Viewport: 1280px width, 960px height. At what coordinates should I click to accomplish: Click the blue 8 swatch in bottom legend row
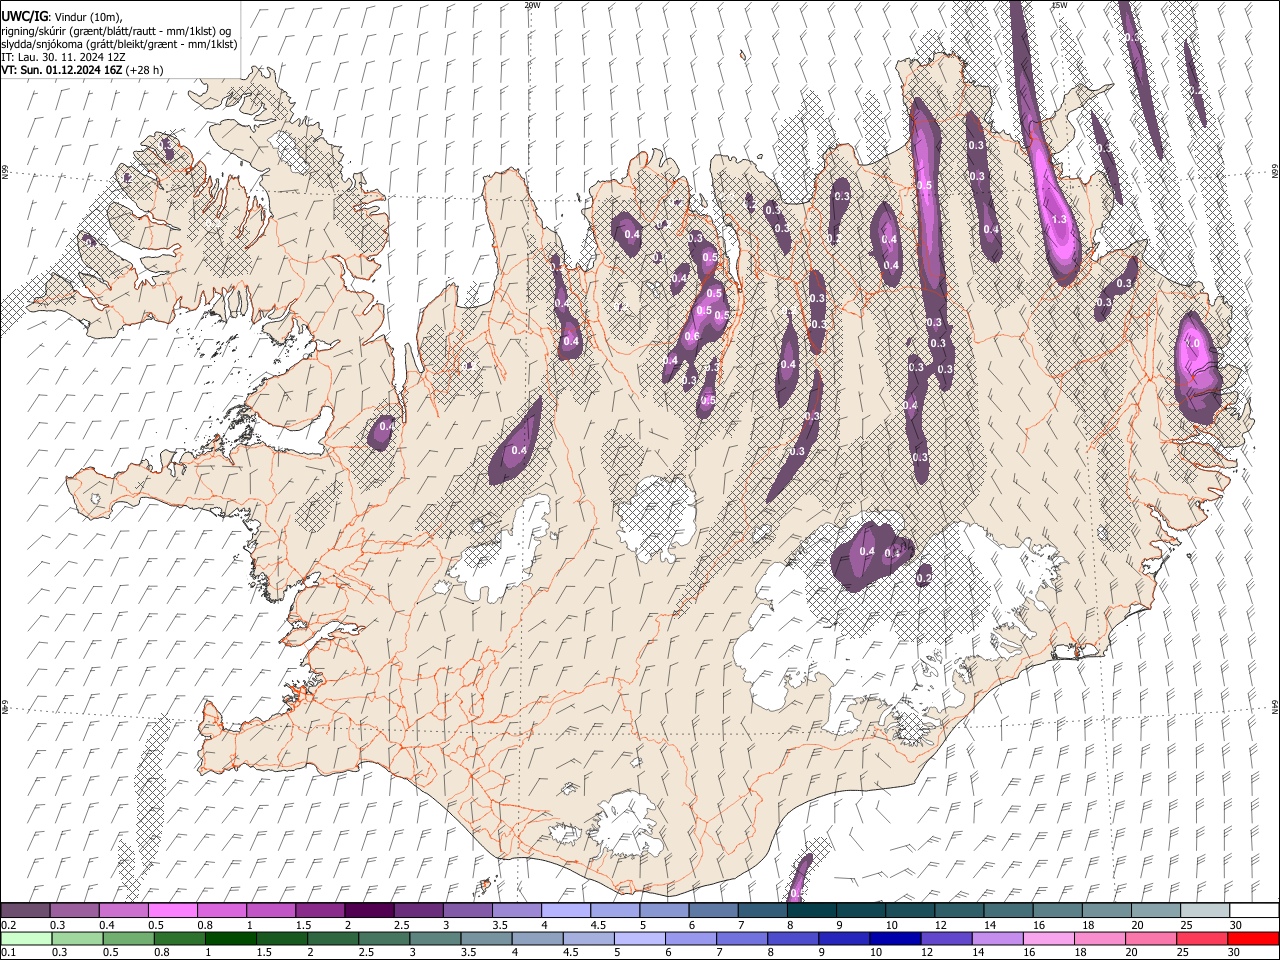pyautogui.click(x=794, y=939)
